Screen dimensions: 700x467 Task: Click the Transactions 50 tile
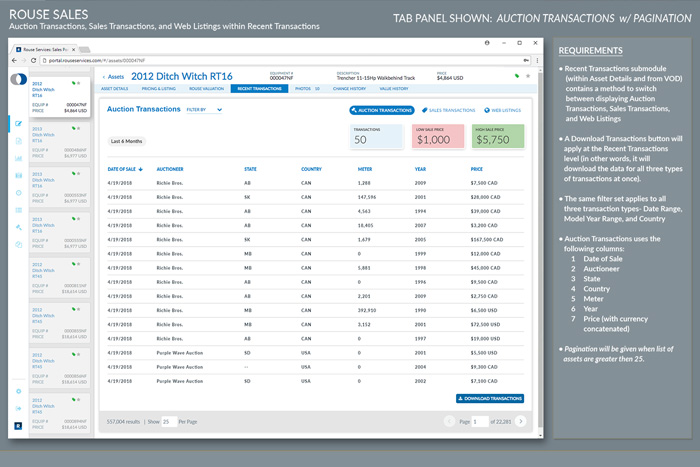coord(376,136)
